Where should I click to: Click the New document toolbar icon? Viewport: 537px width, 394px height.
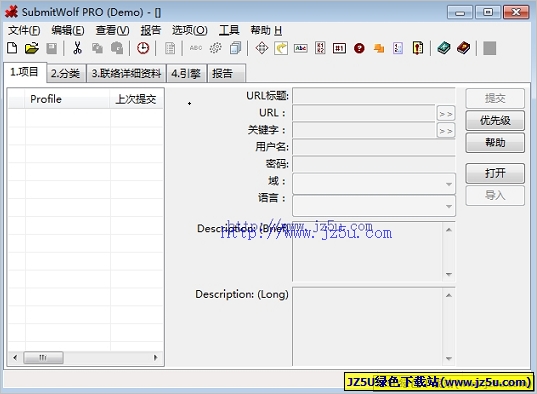(x=12, y=48)
